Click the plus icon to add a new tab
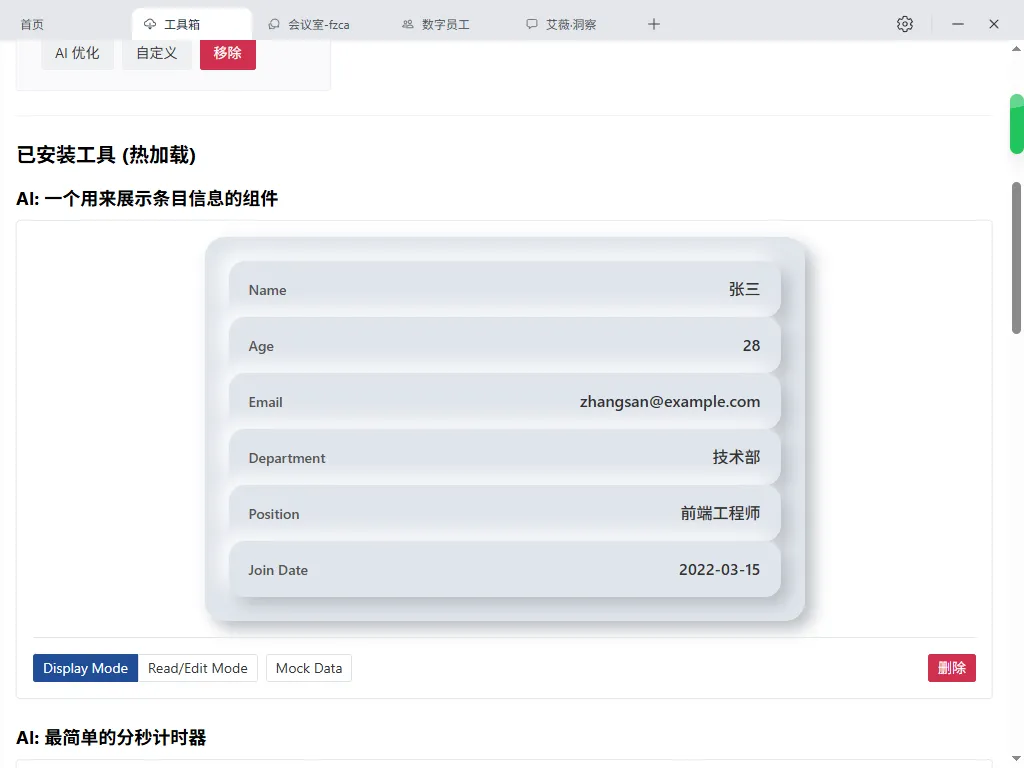 [654, 23]
